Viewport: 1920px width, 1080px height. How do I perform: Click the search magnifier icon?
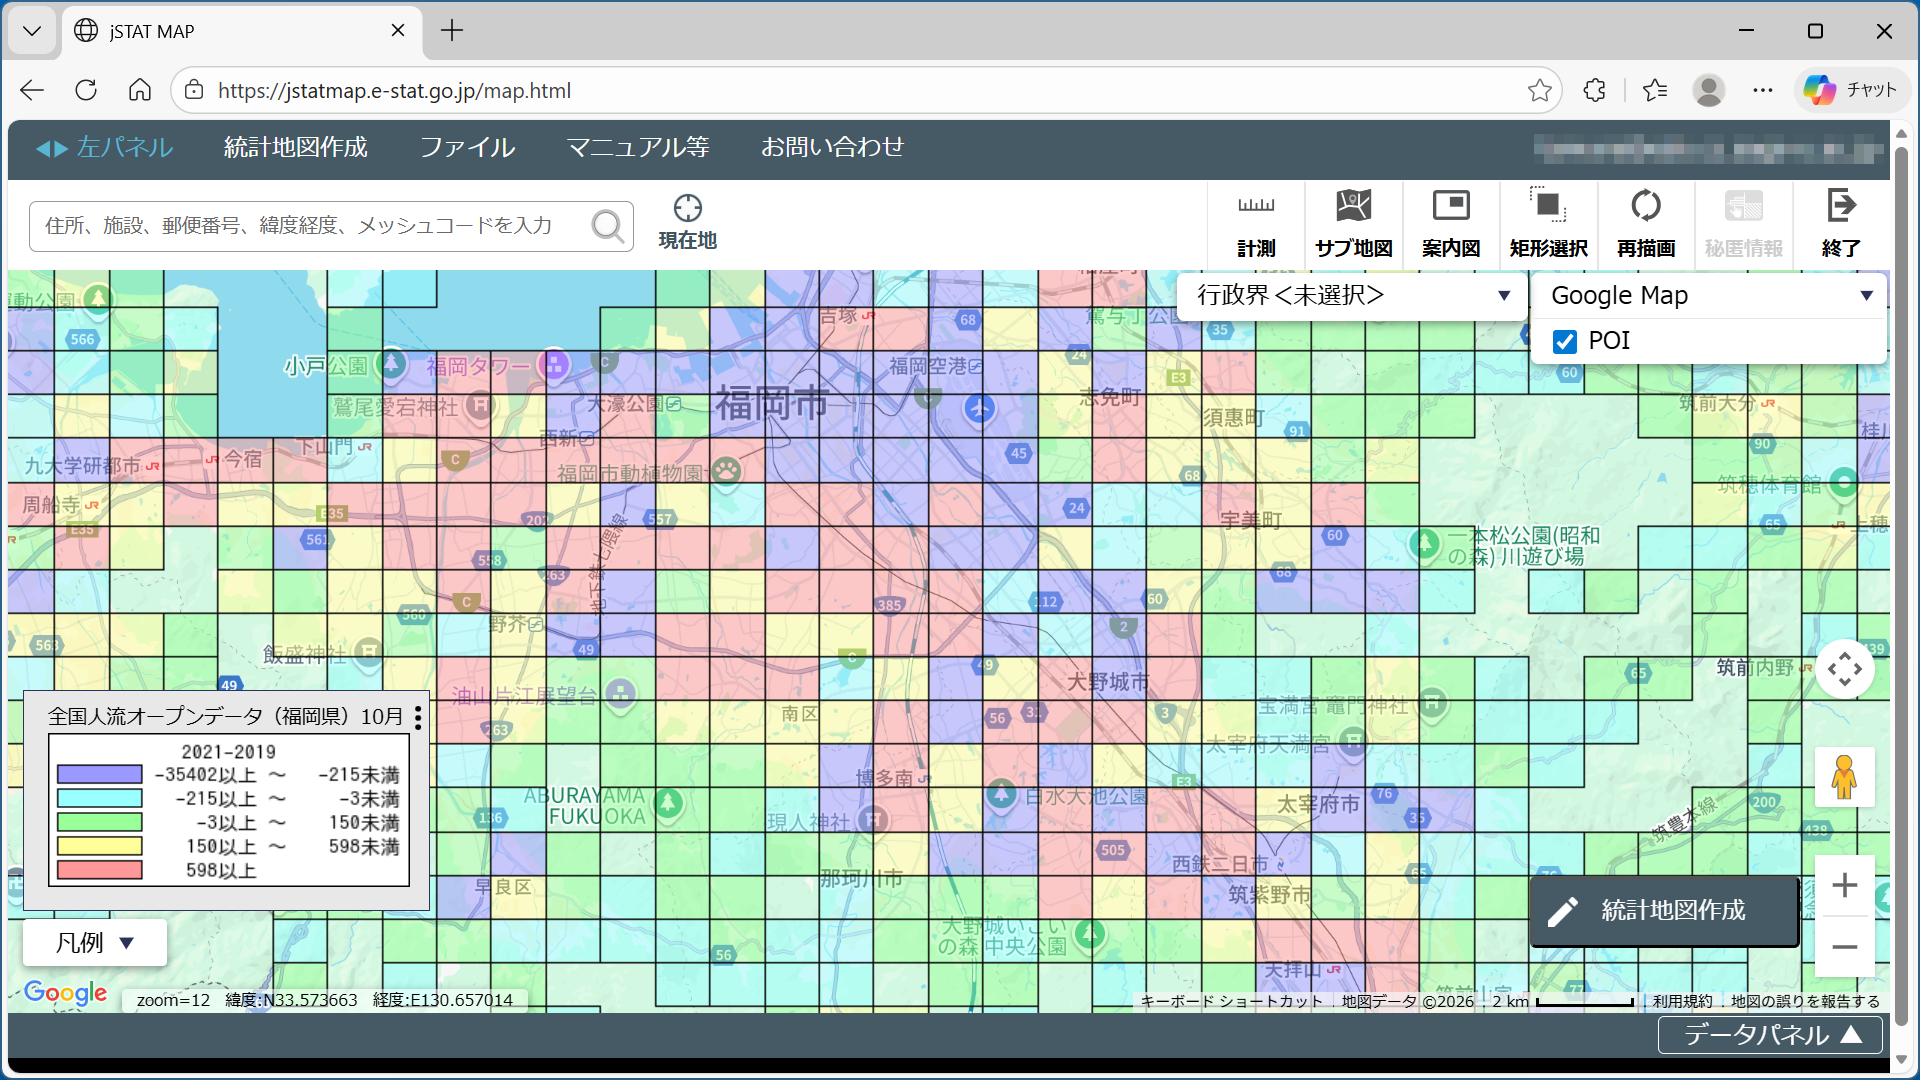point(607,226)
